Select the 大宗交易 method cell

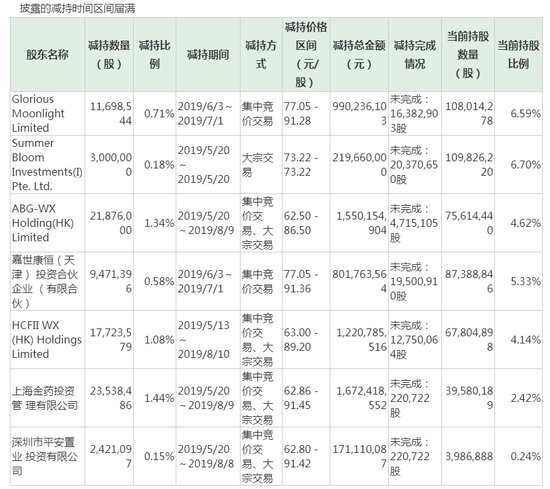pos(261,165)
